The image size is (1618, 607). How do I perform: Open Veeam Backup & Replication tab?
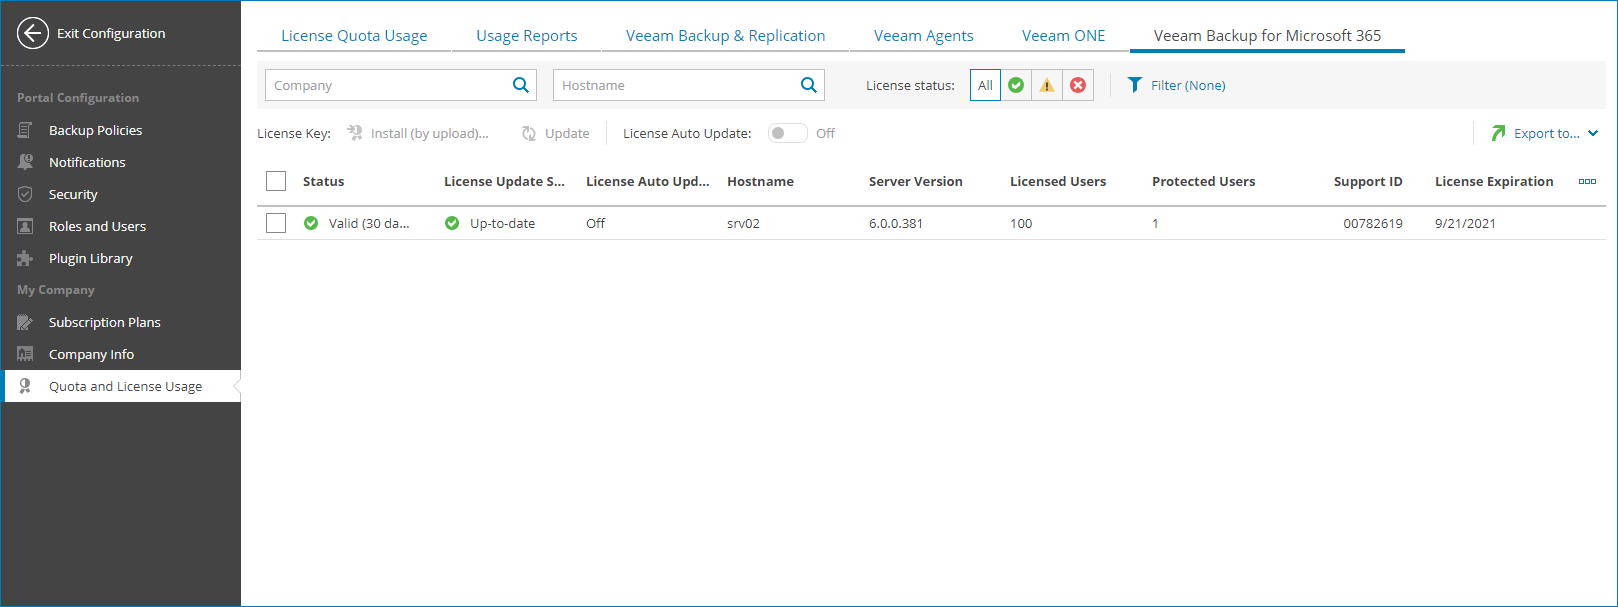pos(726,35)
